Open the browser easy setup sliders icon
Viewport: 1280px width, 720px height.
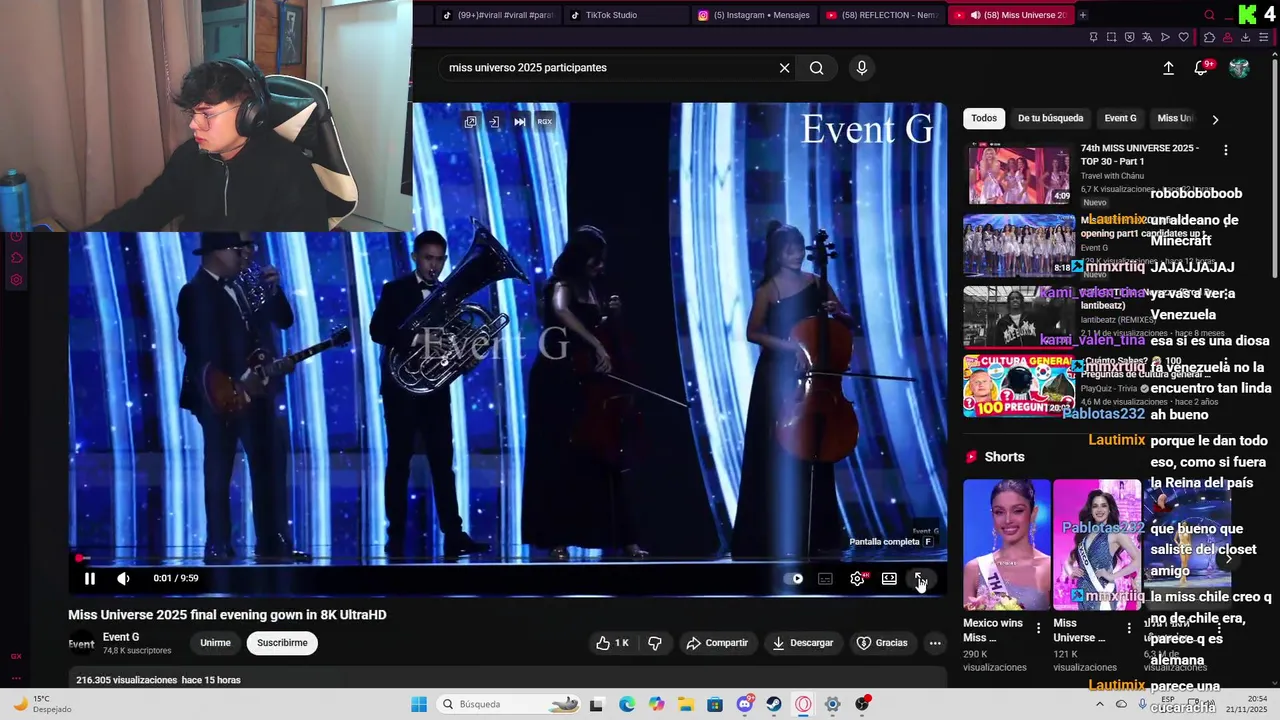tap(1263, 37)
